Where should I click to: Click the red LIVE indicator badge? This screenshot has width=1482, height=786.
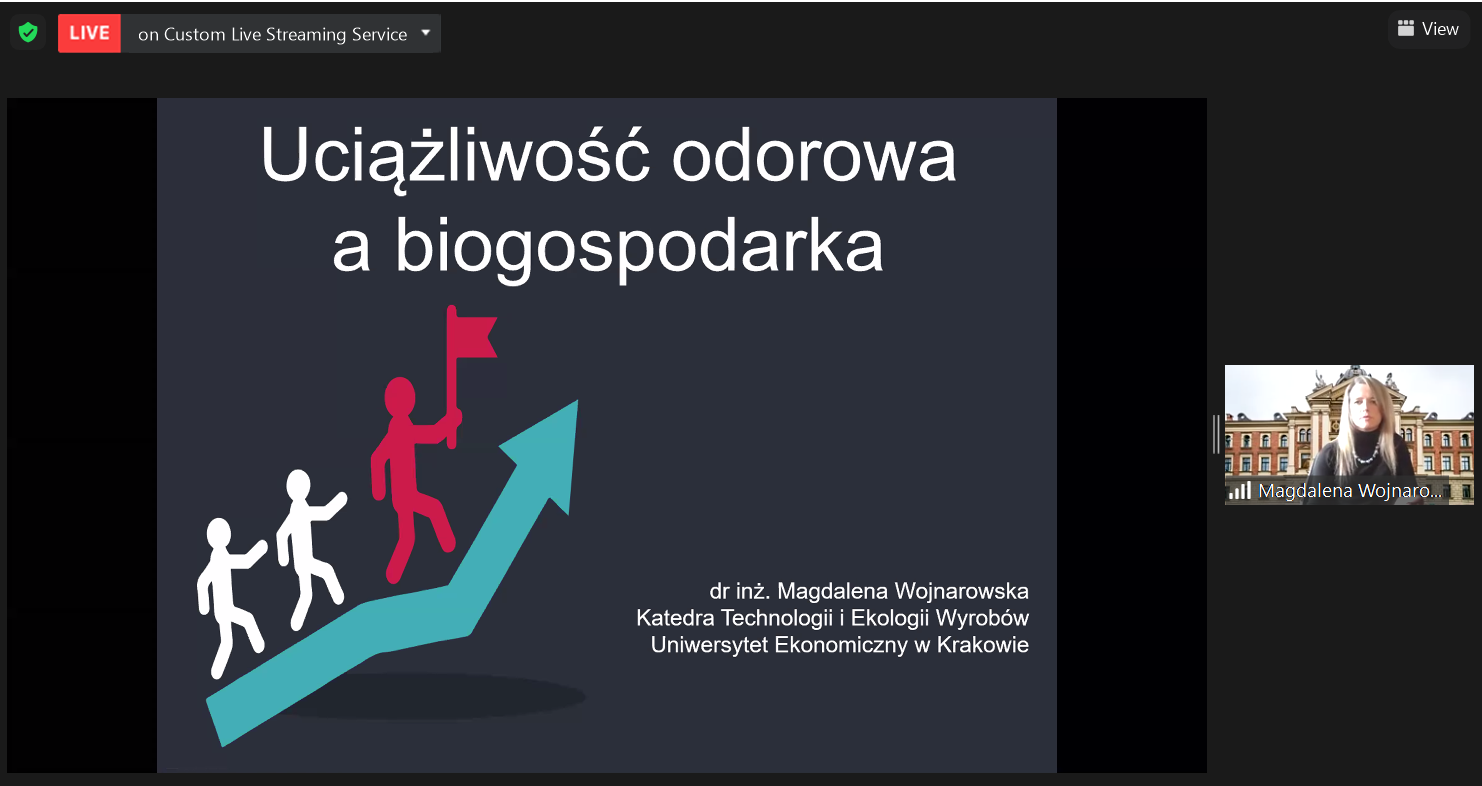[x=89, y=33]
